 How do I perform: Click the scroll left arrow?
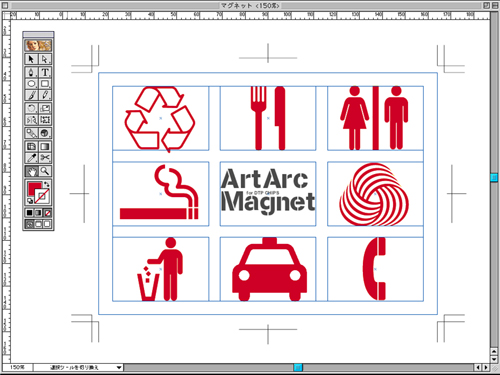click(478, 367)
